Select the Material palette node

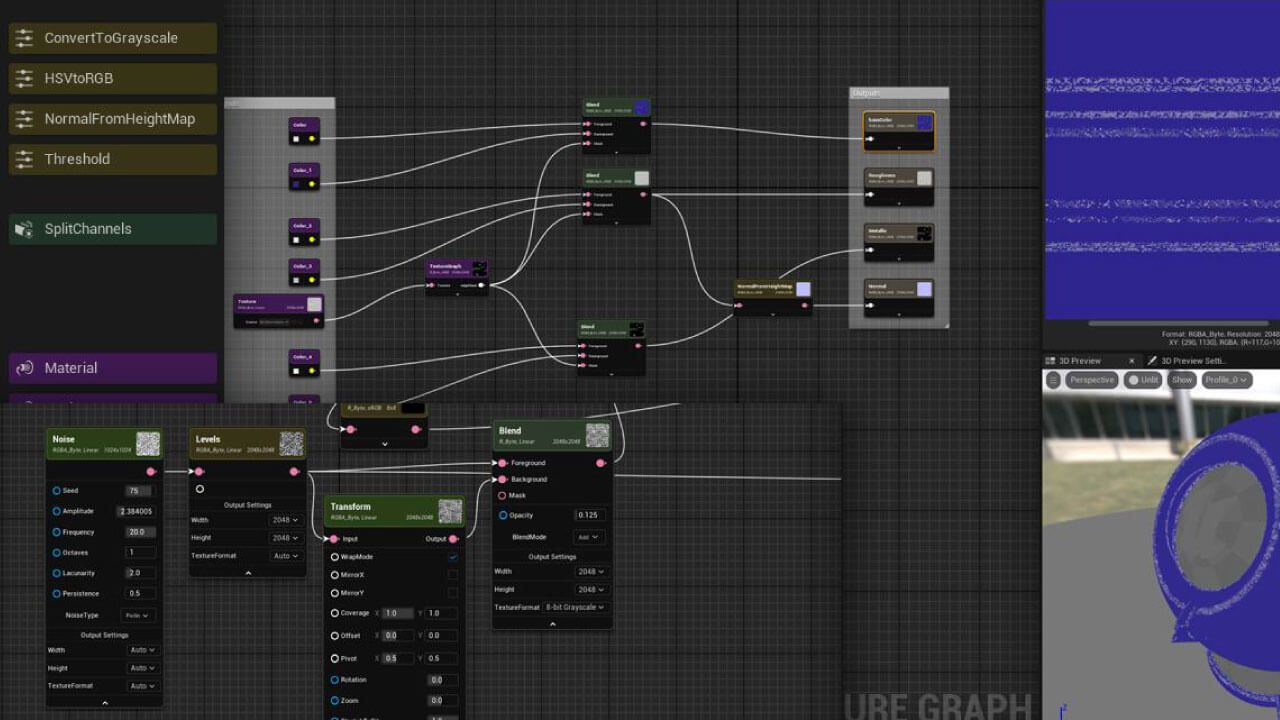[113, 368]
